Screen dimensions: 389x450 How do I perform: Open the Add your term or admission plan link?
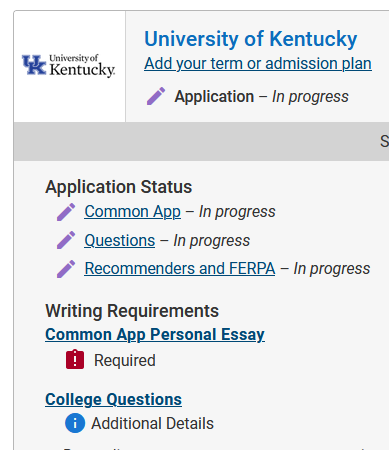(x=258, y=64)
